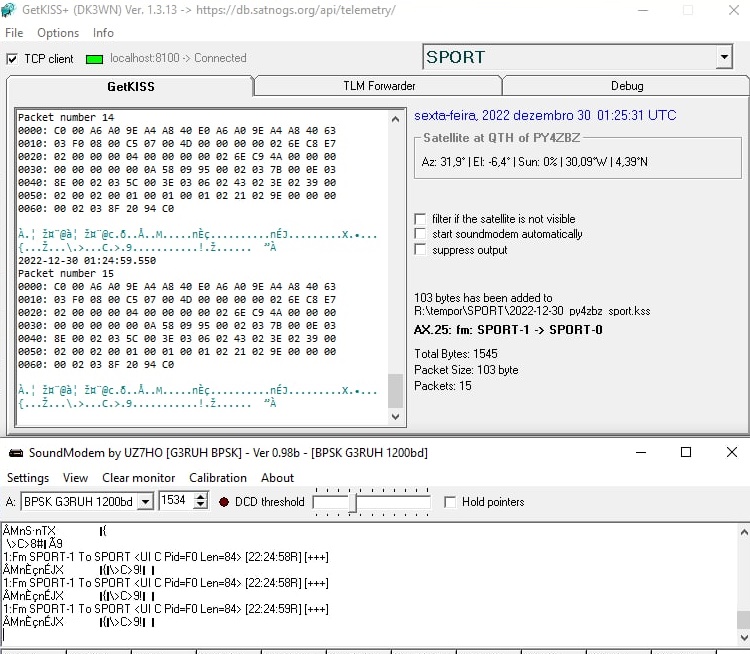Maximize the SoundModem window
The width and height of the screenshot is (750, 654).
click(x=686, y=453)
